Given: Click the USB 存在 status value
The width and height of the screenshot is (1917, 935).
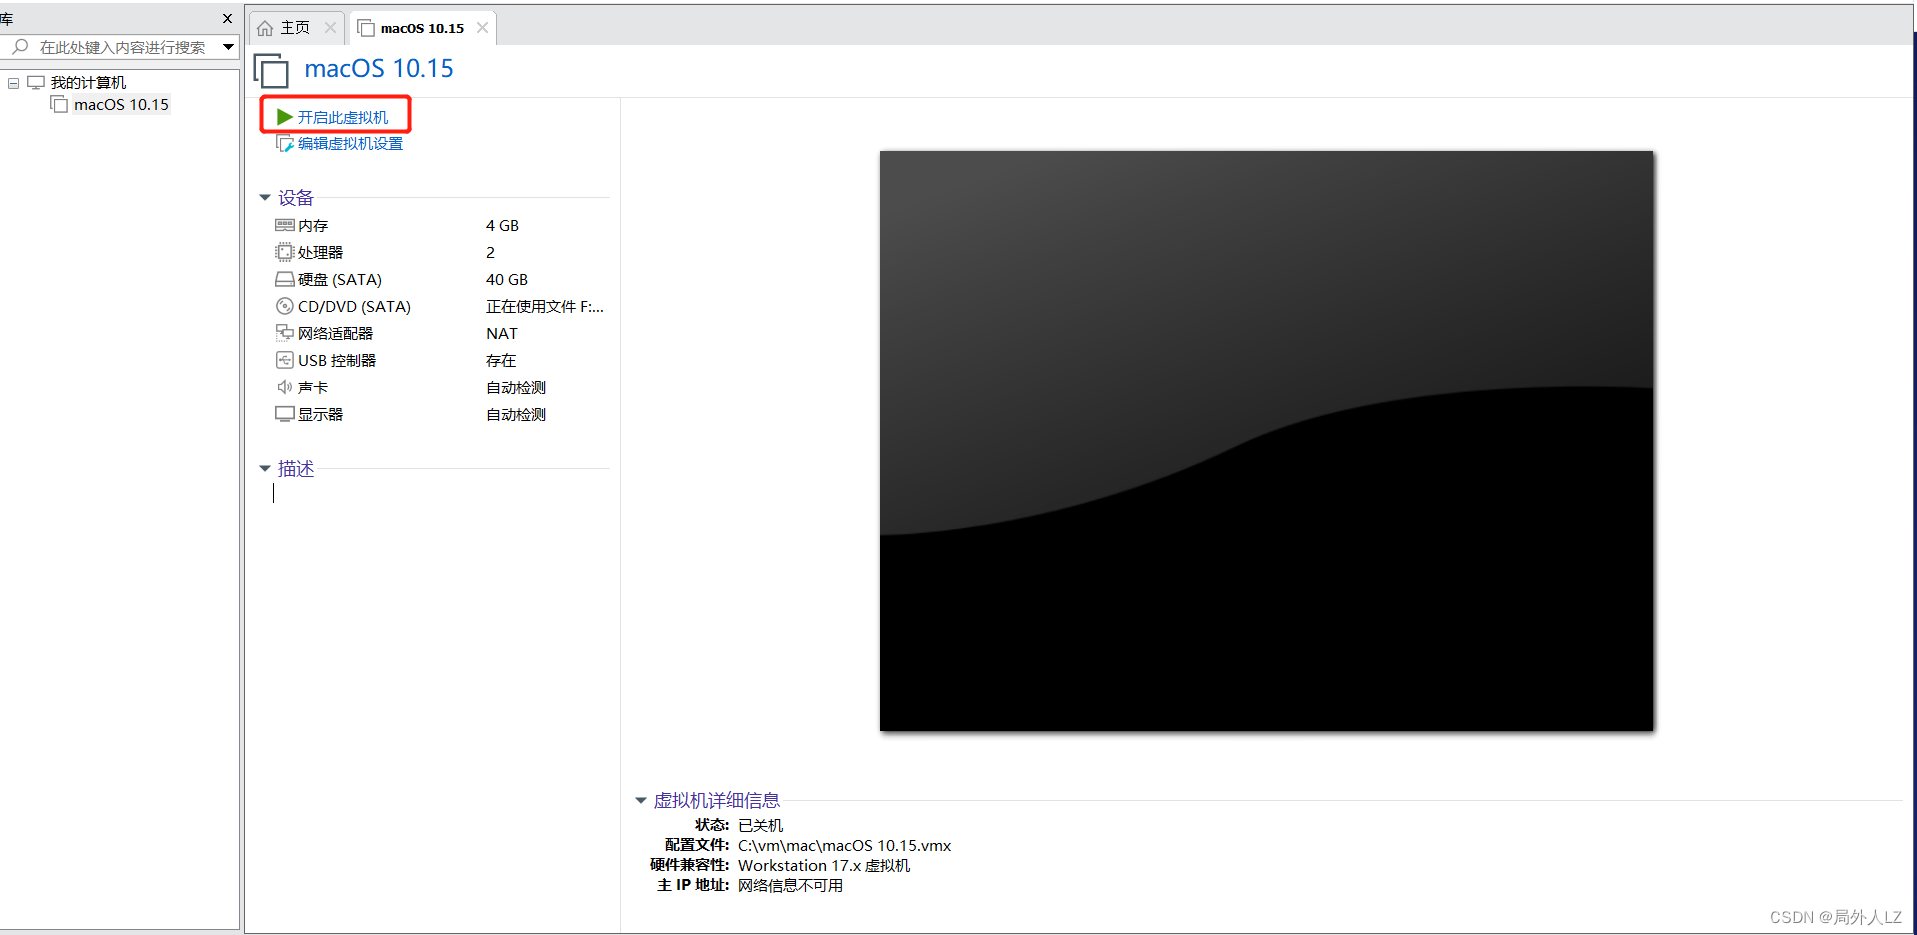Looking at the screenshot, I should (x=501, y=360).
